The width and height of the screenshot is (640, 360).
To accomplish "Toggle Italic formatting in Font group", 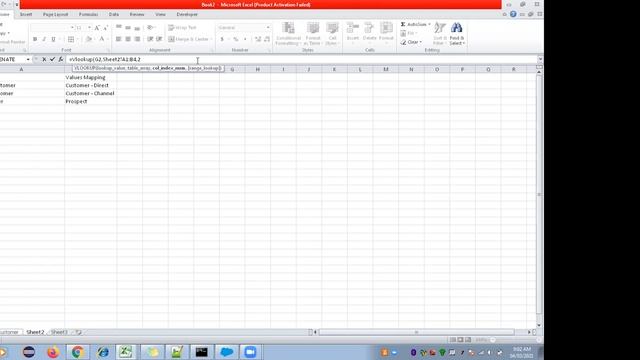I will [44, 39].
